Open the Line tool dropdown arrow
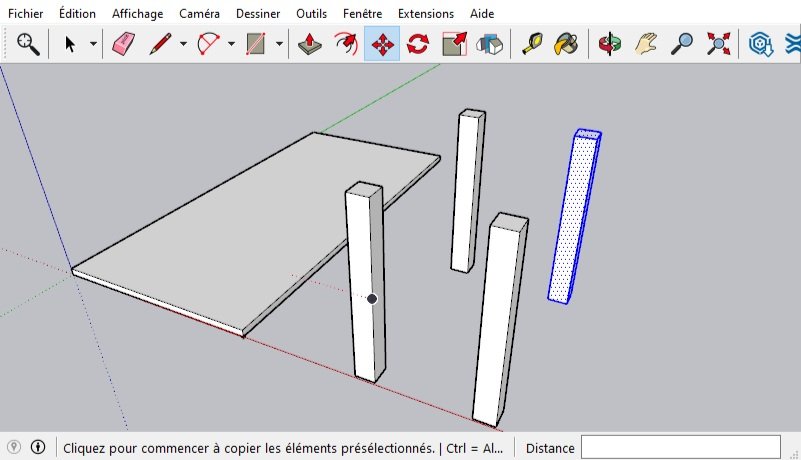The width and height of the screenshot is (801, 460). point(183,44)
